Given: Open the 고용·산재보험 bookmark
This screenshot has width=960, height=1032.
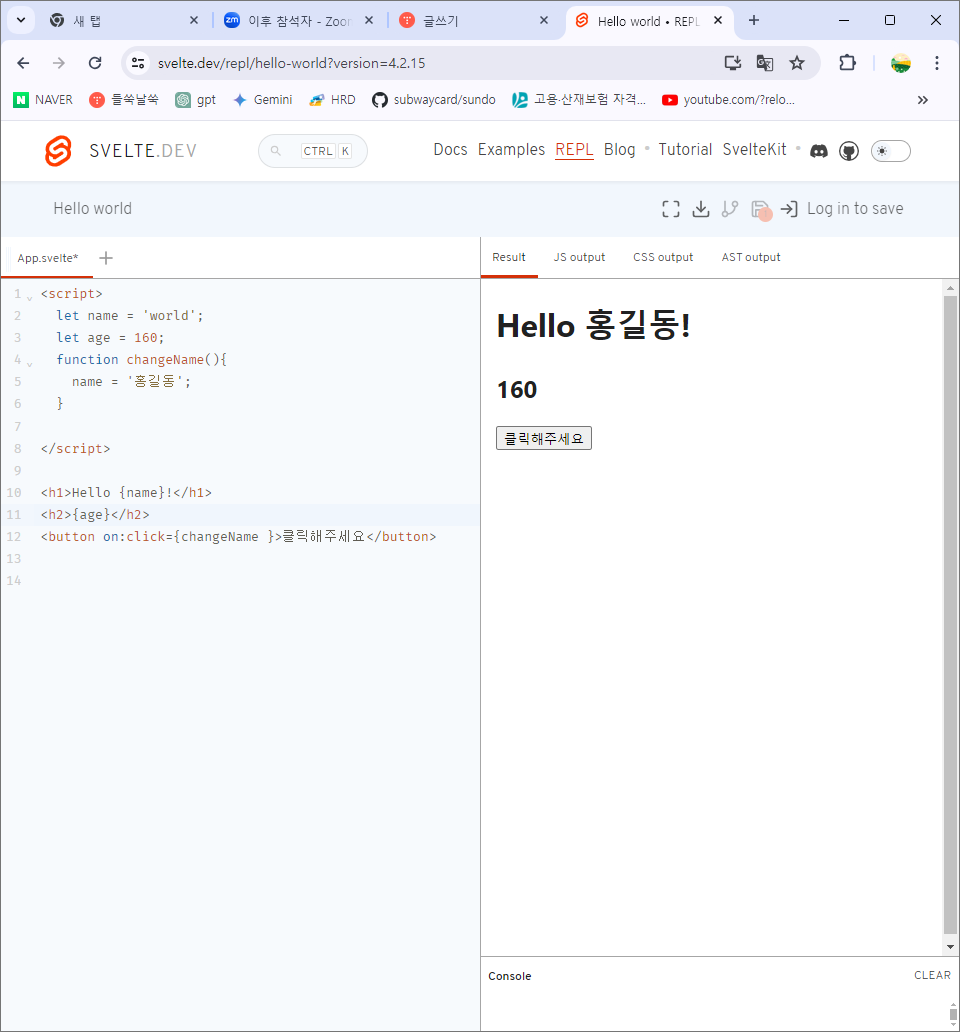Looking at the screenshot, I should tap(579, 100).
